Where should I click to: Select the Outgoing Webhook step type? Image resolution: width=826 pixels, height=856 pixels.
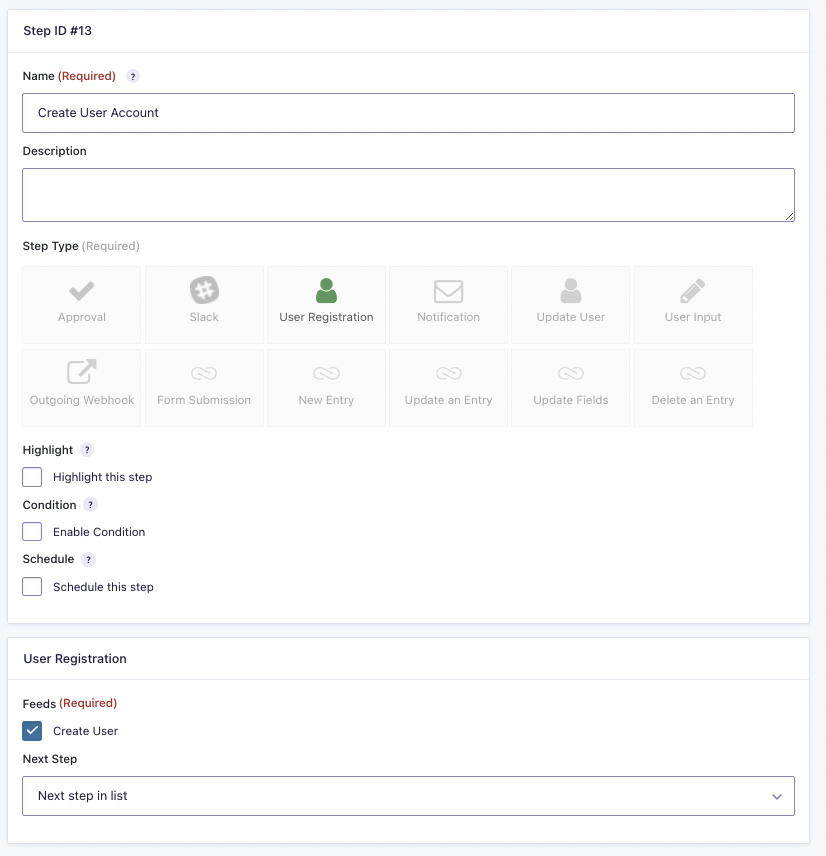[x=82, y=387]
